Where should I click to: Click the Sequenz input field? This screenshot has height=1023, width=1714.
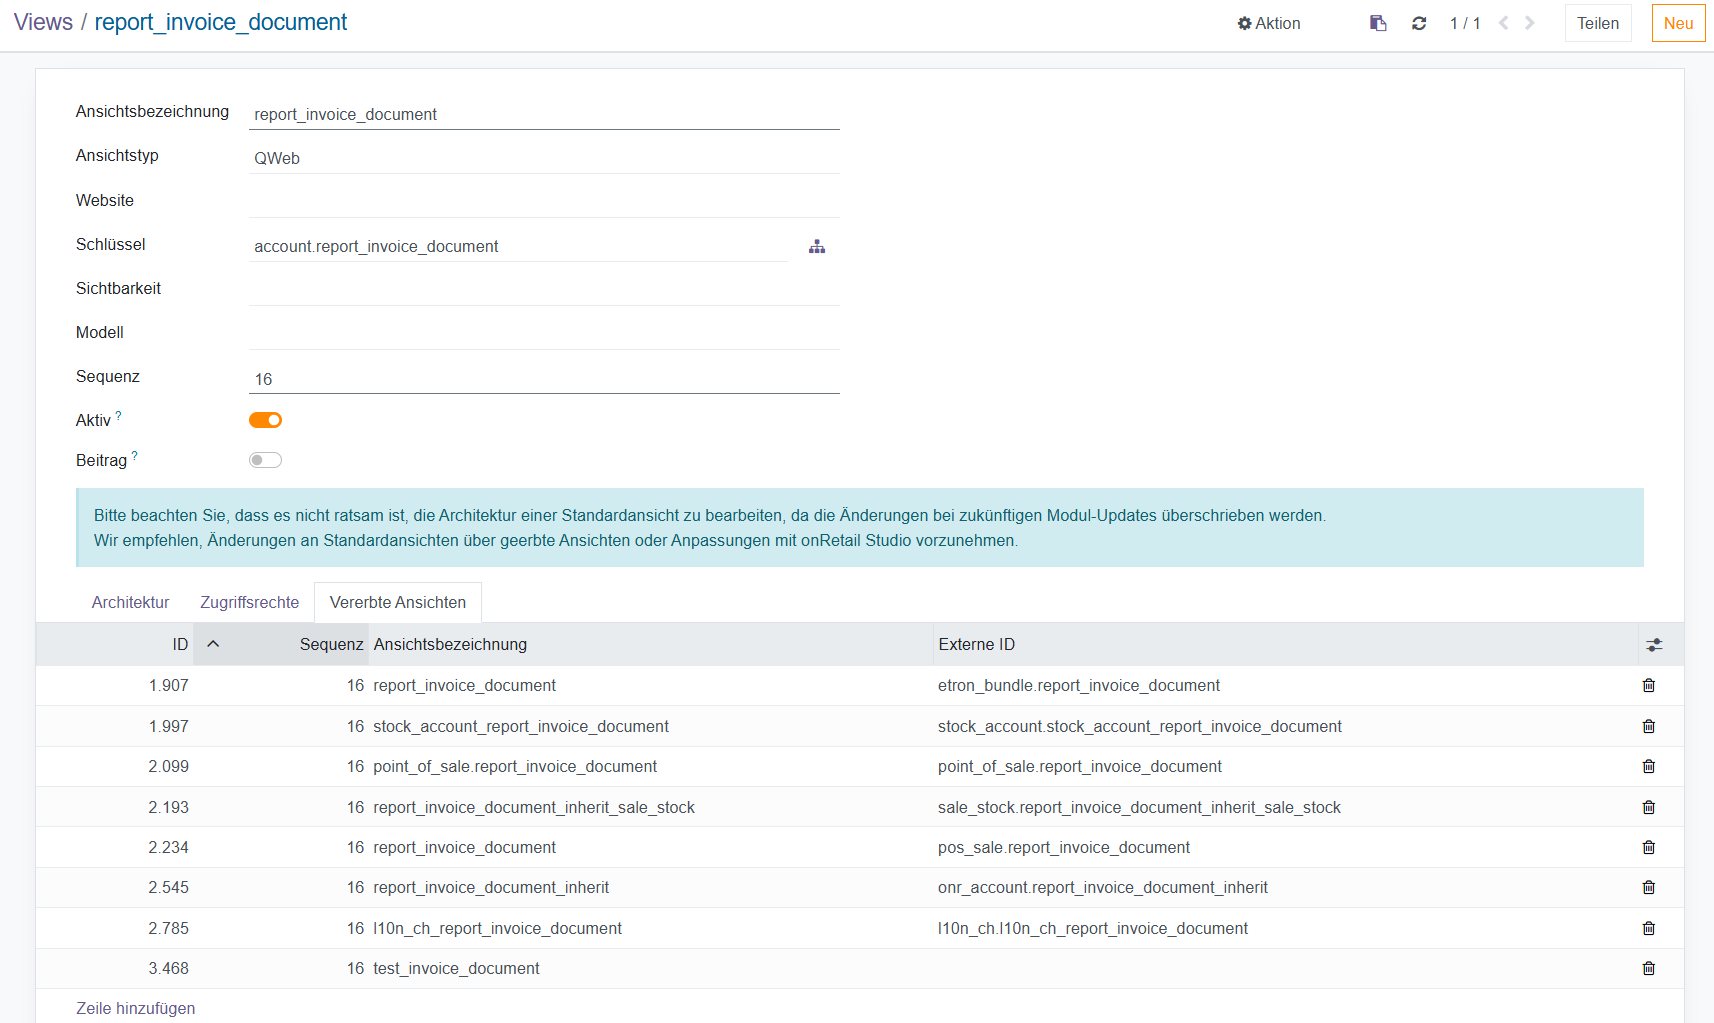point(543,379)
